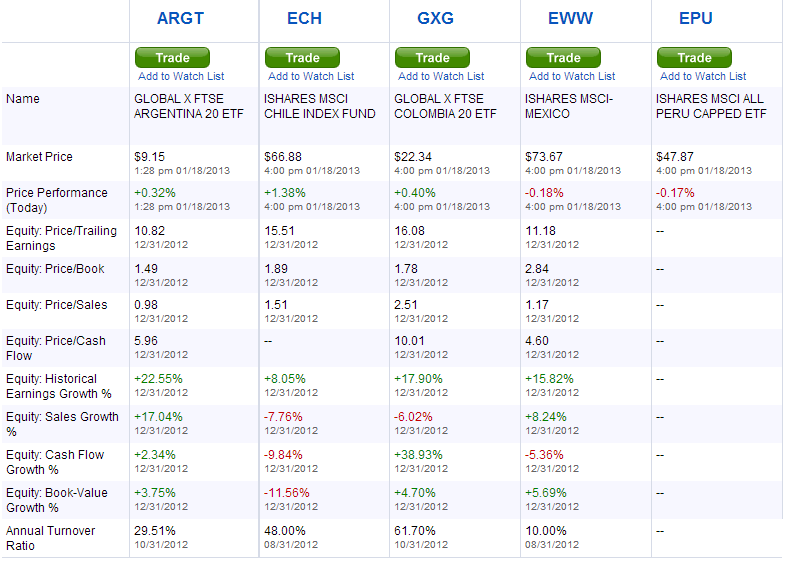Select the Equity: Price/Sales row label
The image size is (788, 561).
[x=57, y=305]
